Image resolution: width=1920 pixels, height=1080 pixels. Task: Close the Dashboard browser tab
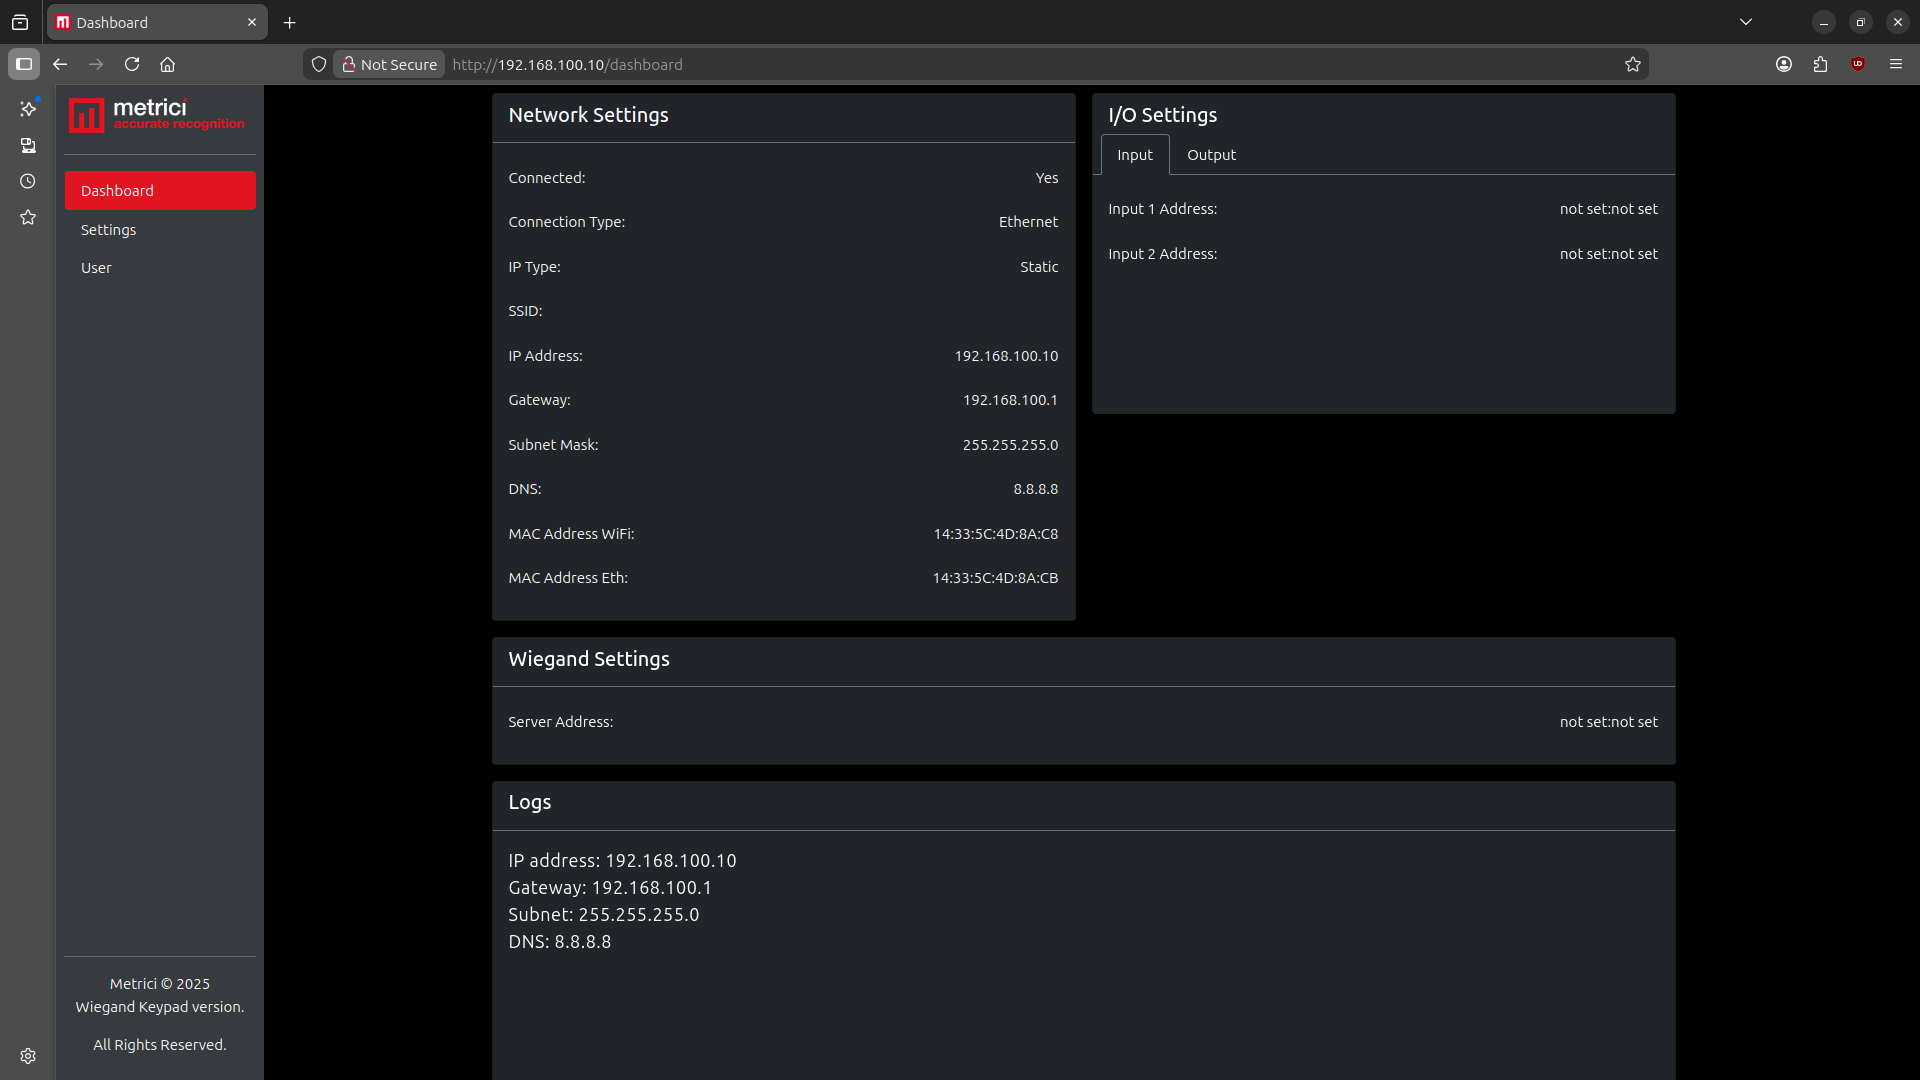coord(252,22)
